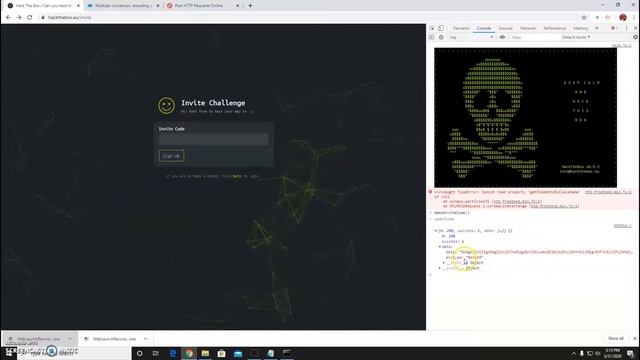Expand the inner __proto__ Object under data
The image size is (640, 360).
pos(444,263)
